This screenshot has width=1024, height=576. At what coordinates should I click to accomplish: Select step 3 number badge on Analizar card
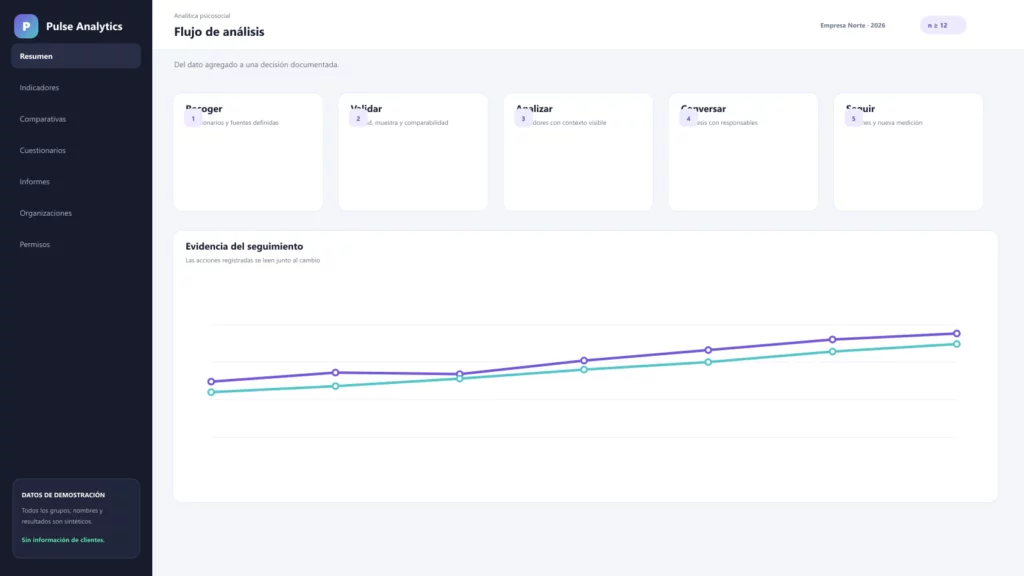point(523,118)
